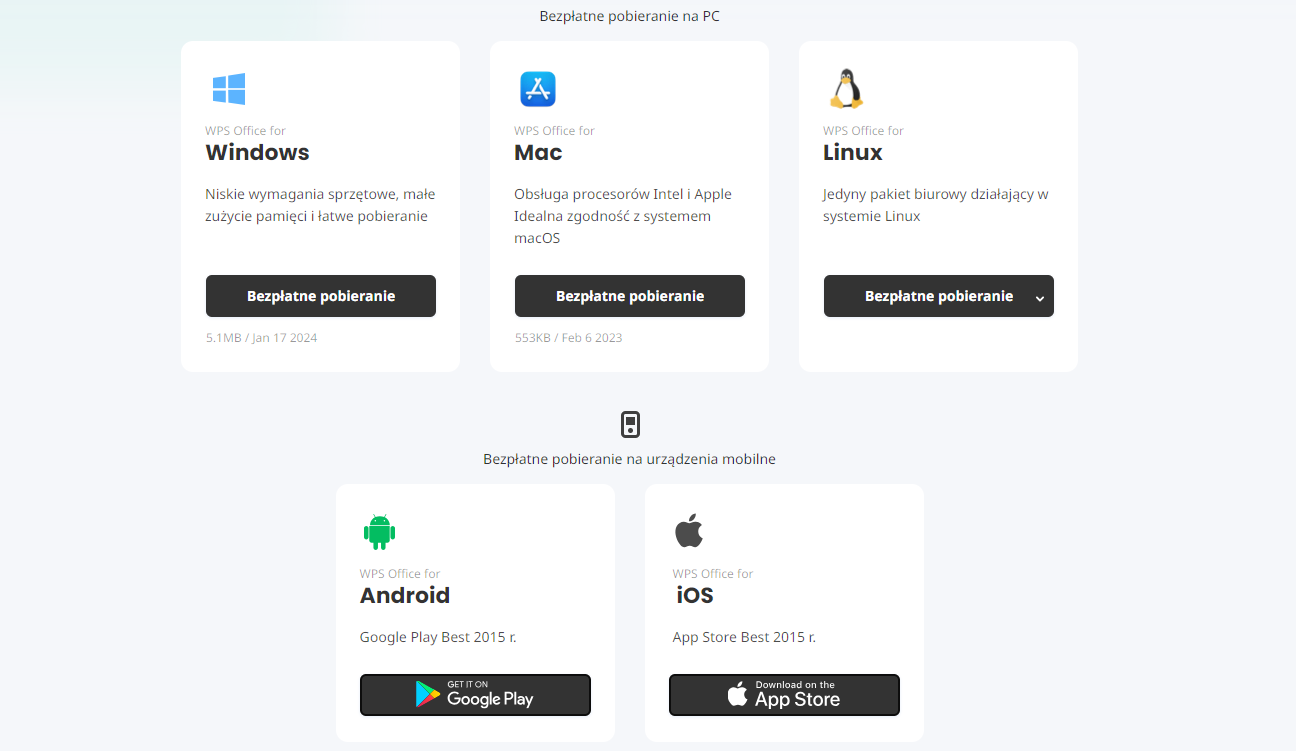This screenshot has width=1296, height=751.
Task: Click the Windows file size and date text
Action: pos(261,338)
